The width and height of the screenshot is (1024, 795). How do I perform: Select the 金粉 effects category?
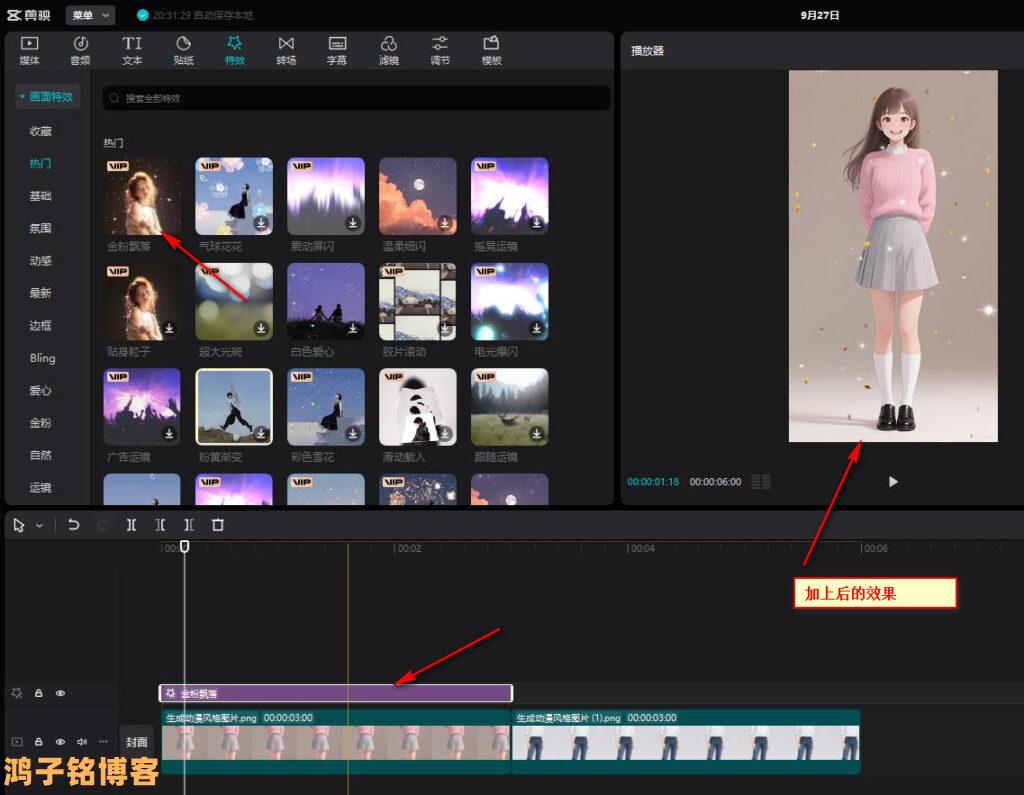coord(40,423)
